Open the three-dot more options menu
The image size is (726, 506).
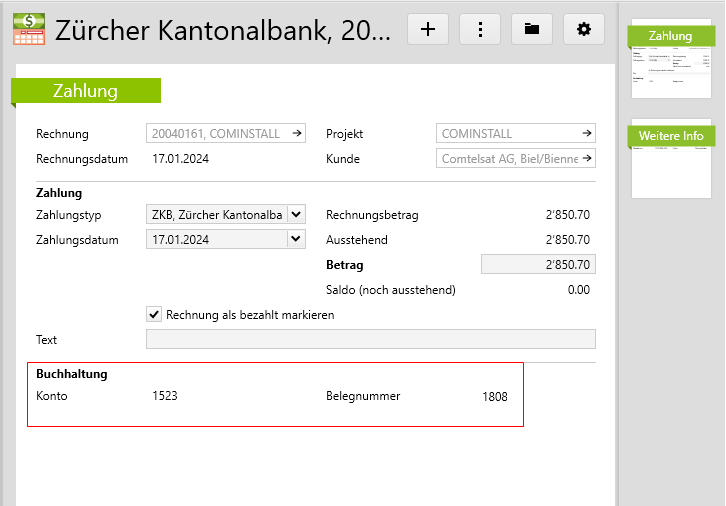click(x=480, y=29)
